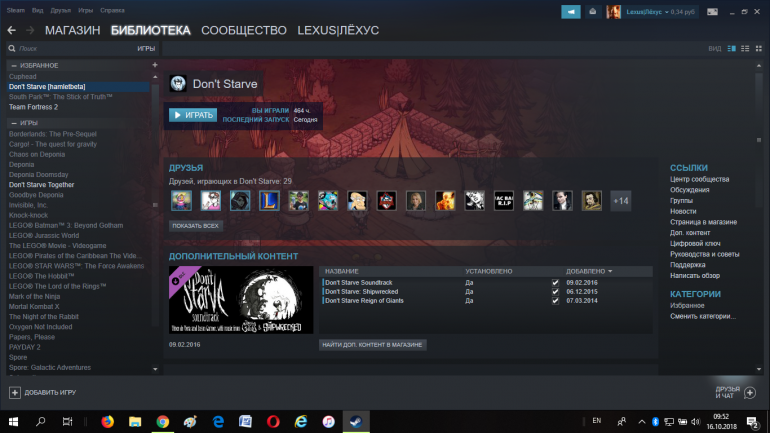Switch to detail view icon
Viewport: 770px width, 433px height.
[x=732, y=49]
